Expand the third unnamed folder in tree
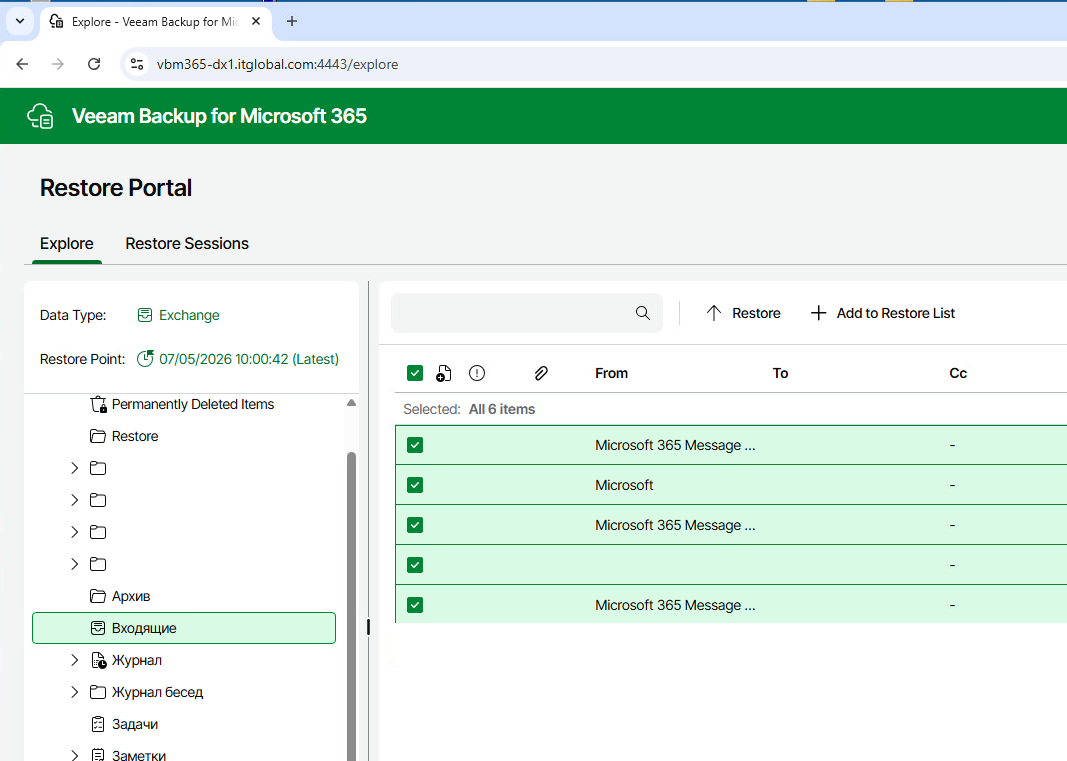The width and height of the screenshot is (1067, 761). coord(75,532)
